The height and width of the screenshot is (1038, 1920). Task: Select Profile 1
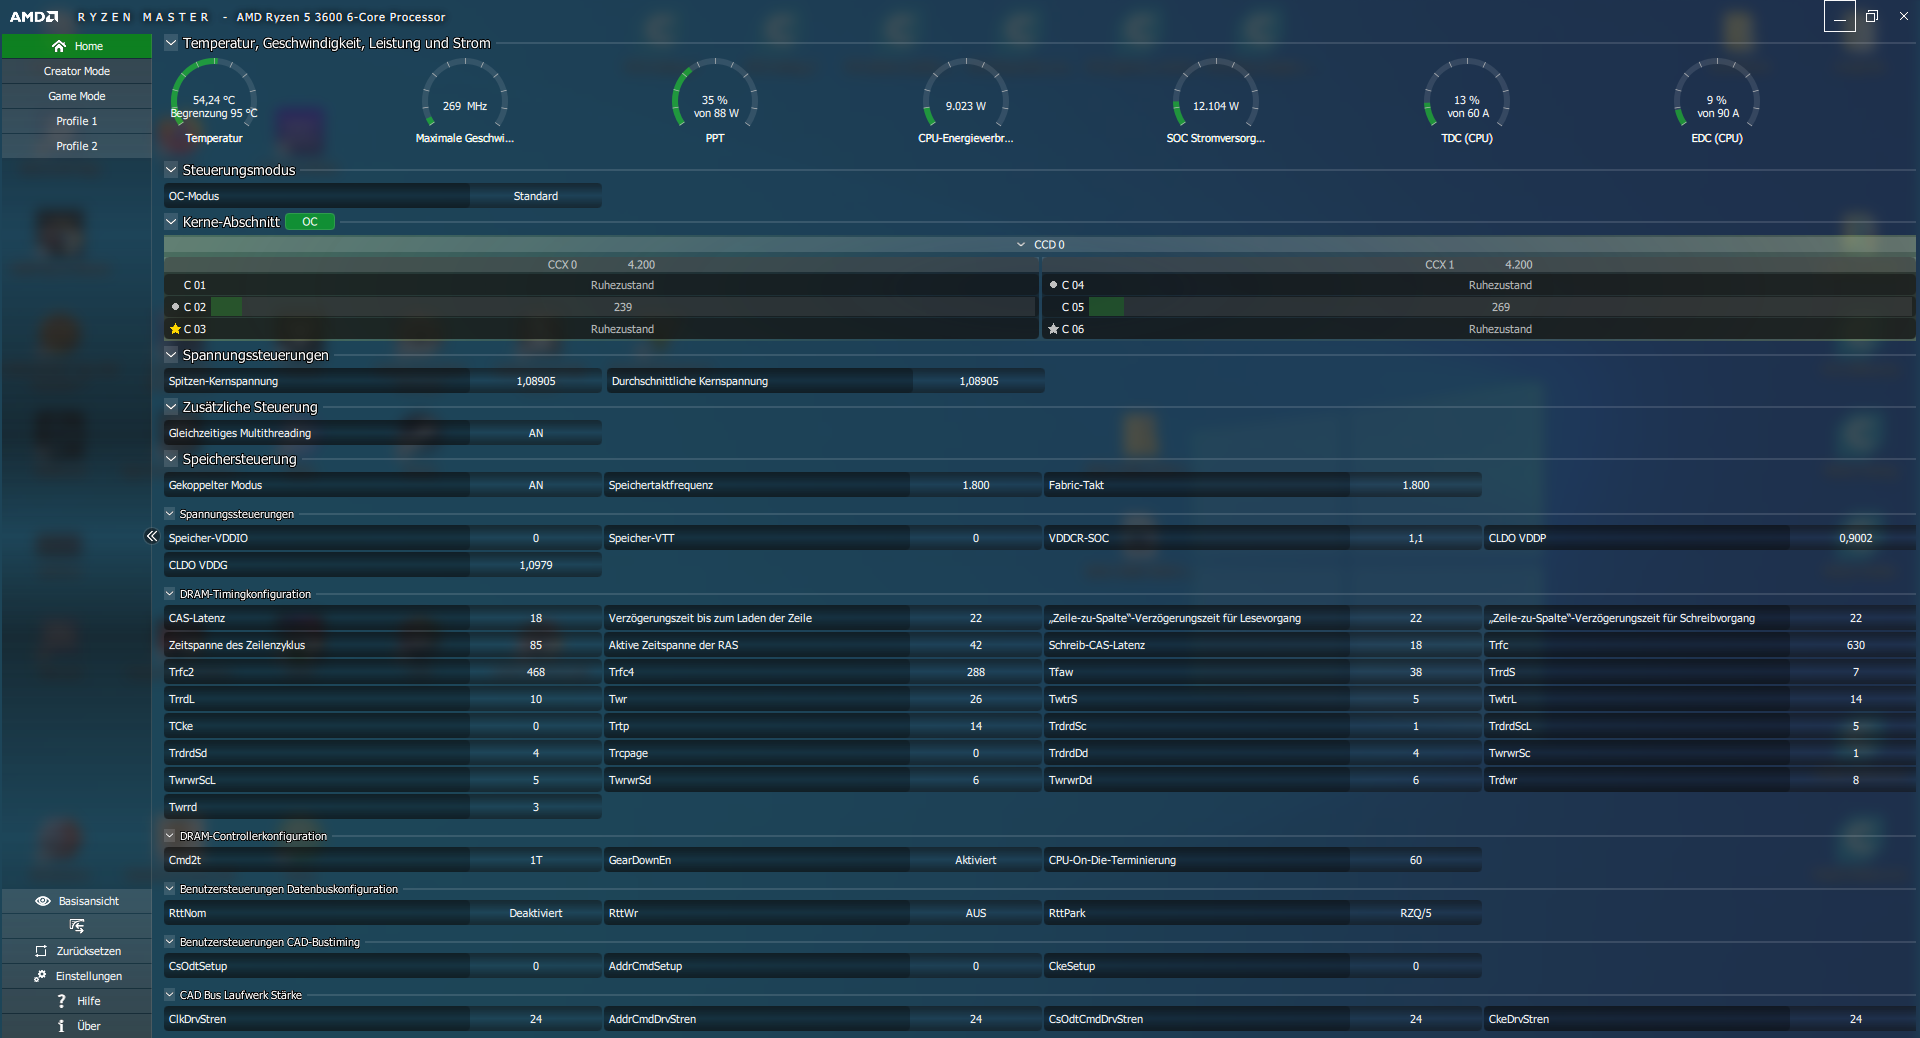pos(77,121)
